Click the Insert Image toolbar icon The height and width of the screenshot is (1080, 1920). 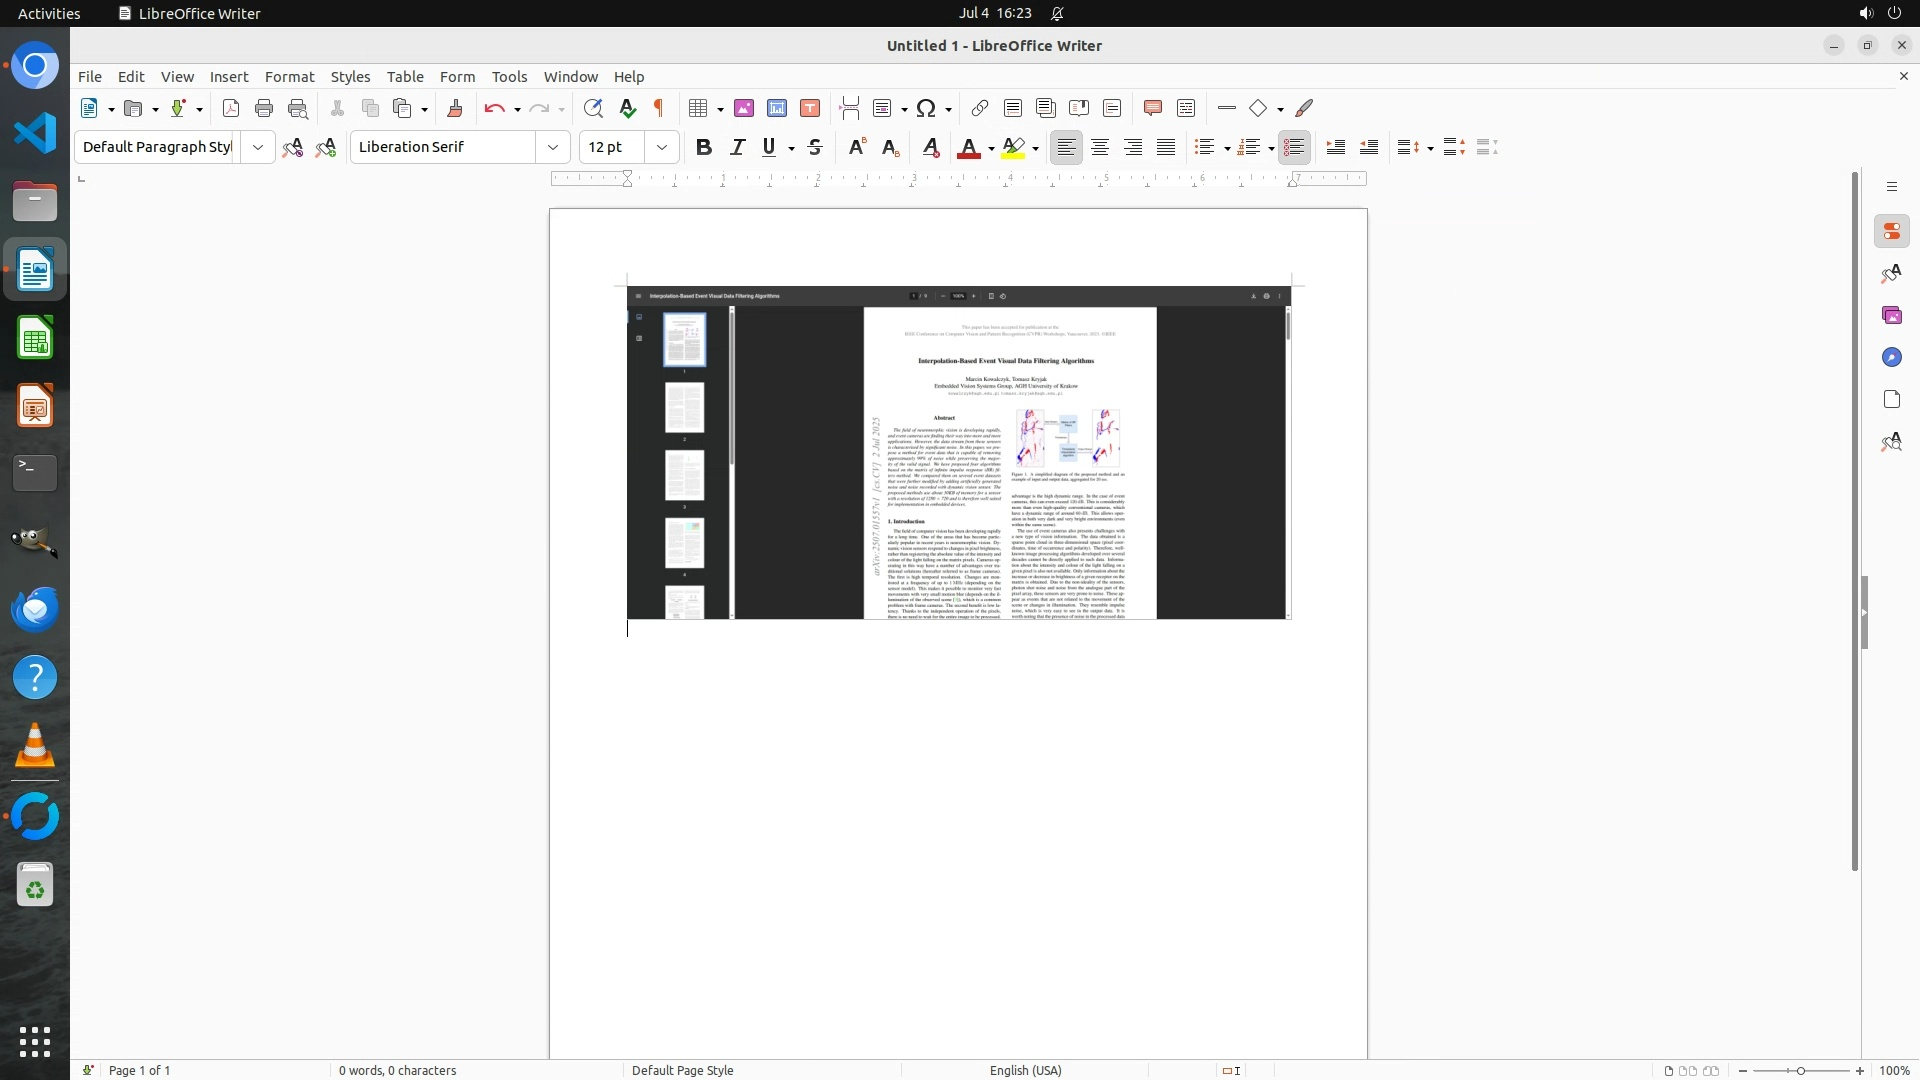click(x=744, y=108)
